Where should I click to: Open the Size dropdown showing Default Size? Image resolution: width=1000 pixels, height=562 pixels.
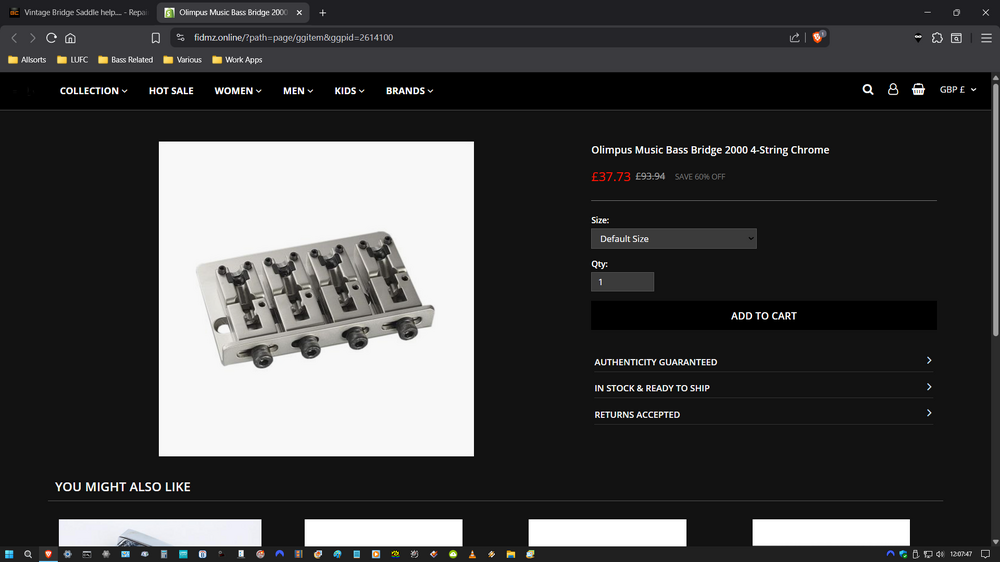point(673,239)
